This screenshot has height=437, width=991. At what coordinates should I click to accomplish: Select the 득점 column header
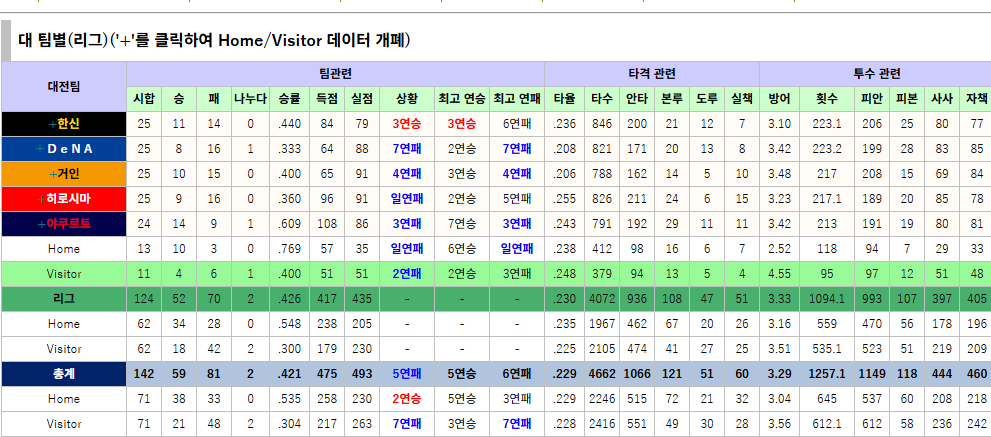coord(327,99)
